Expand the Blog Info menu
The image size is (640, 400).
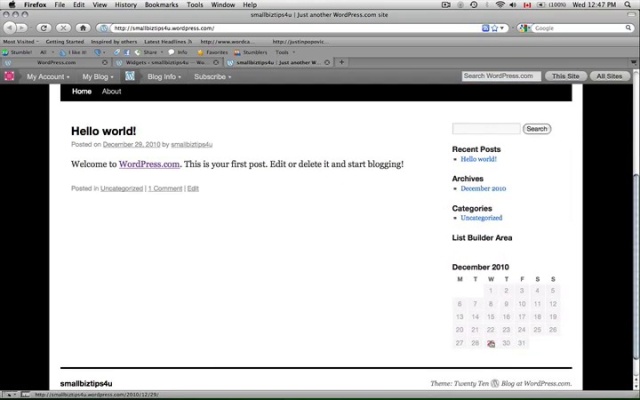(x=164, y=77)
